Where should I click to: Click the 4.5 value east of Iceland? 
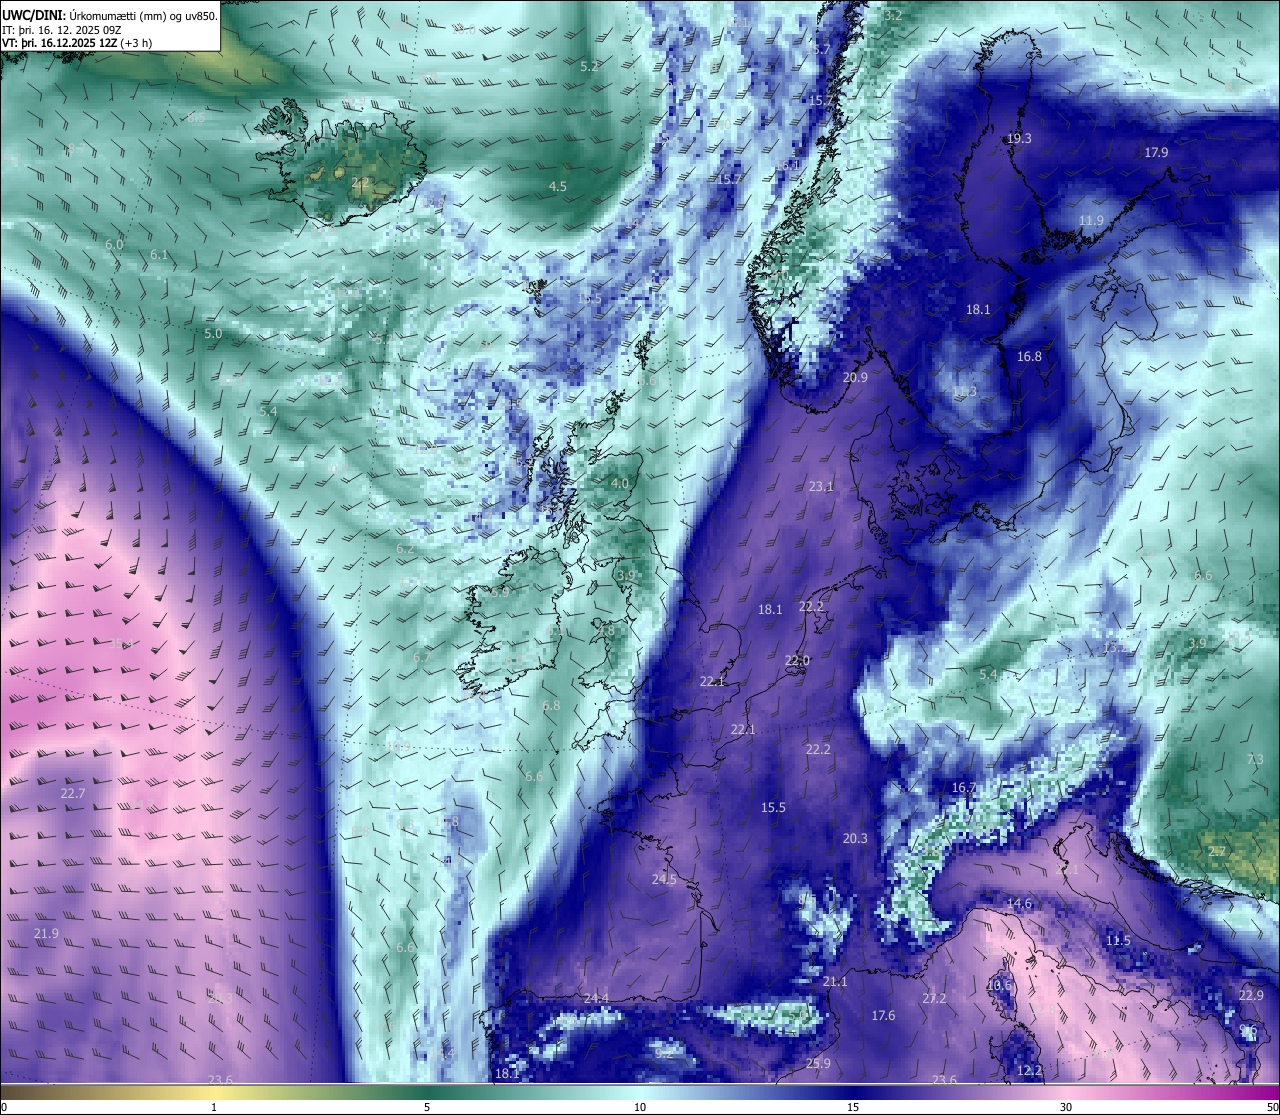pos(558,187)
